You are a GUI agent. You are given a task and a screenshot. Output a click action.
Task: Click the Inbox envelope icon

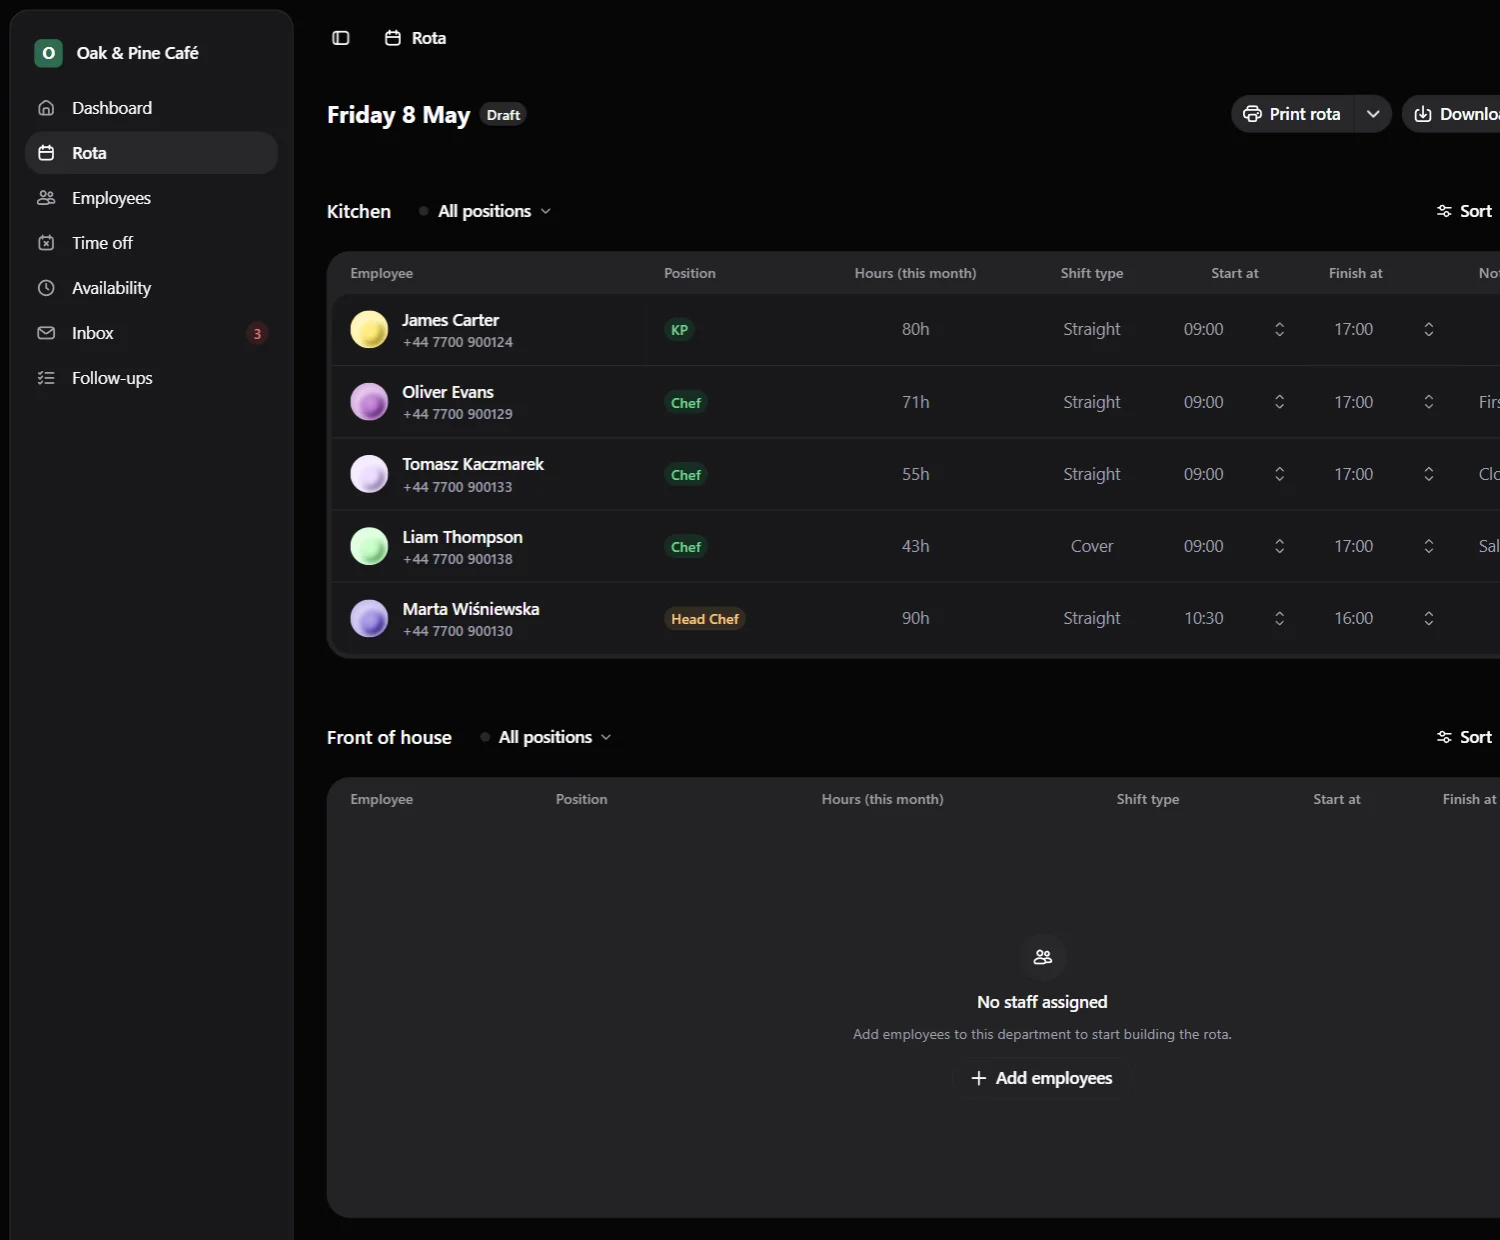tap(46, 333)
